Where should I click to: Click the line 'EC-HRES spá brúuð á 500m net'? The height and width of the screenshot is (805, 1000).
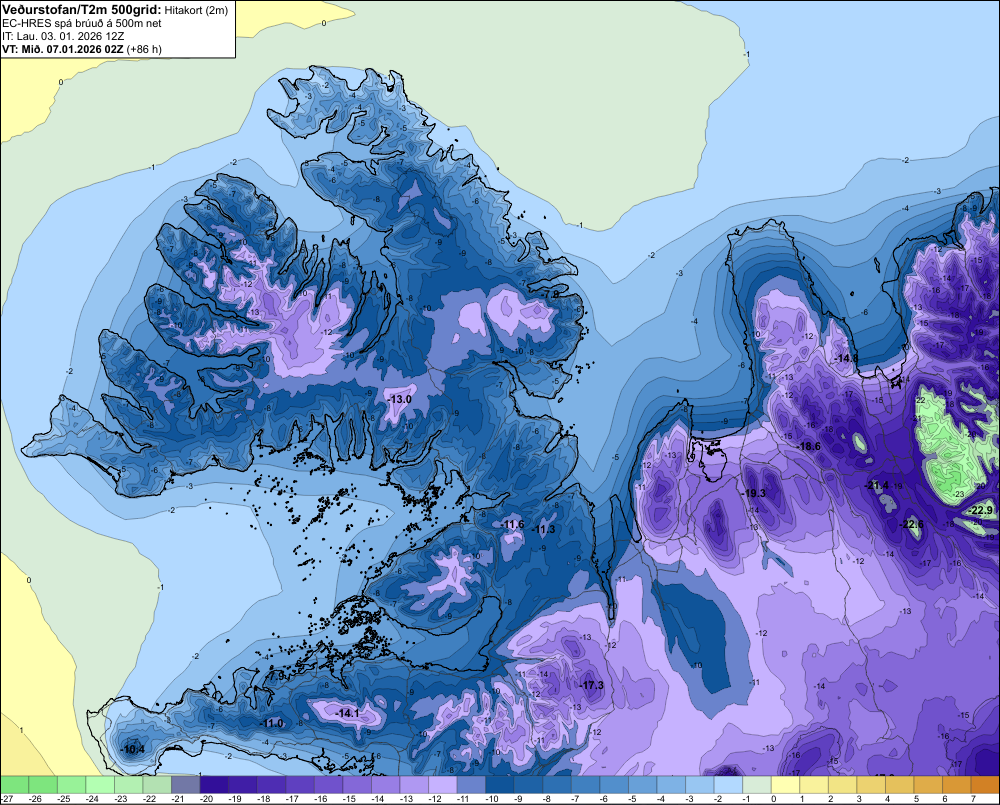pos(82,24)
